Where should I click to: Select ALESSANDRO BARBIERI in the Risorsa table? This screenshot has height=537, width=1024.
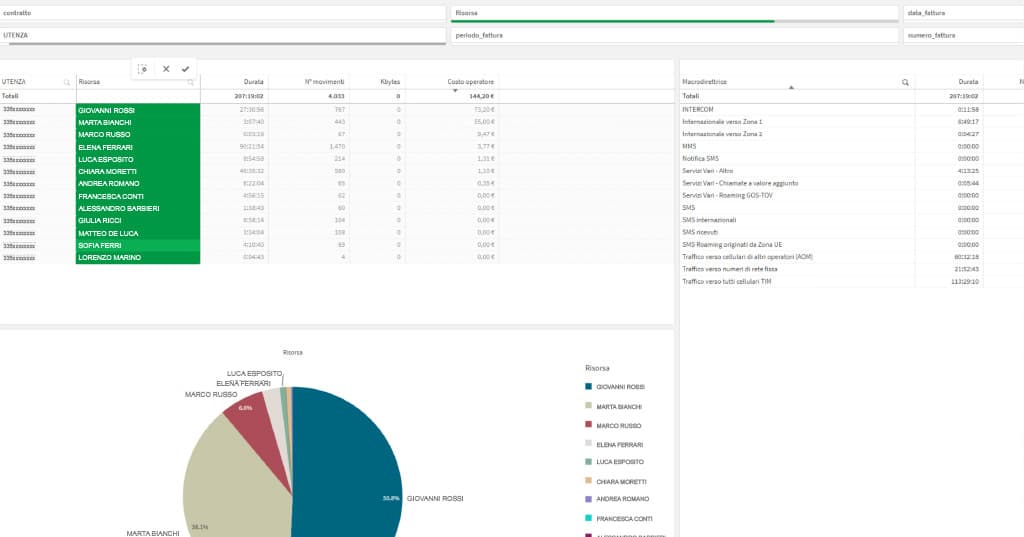click(138, 208)
